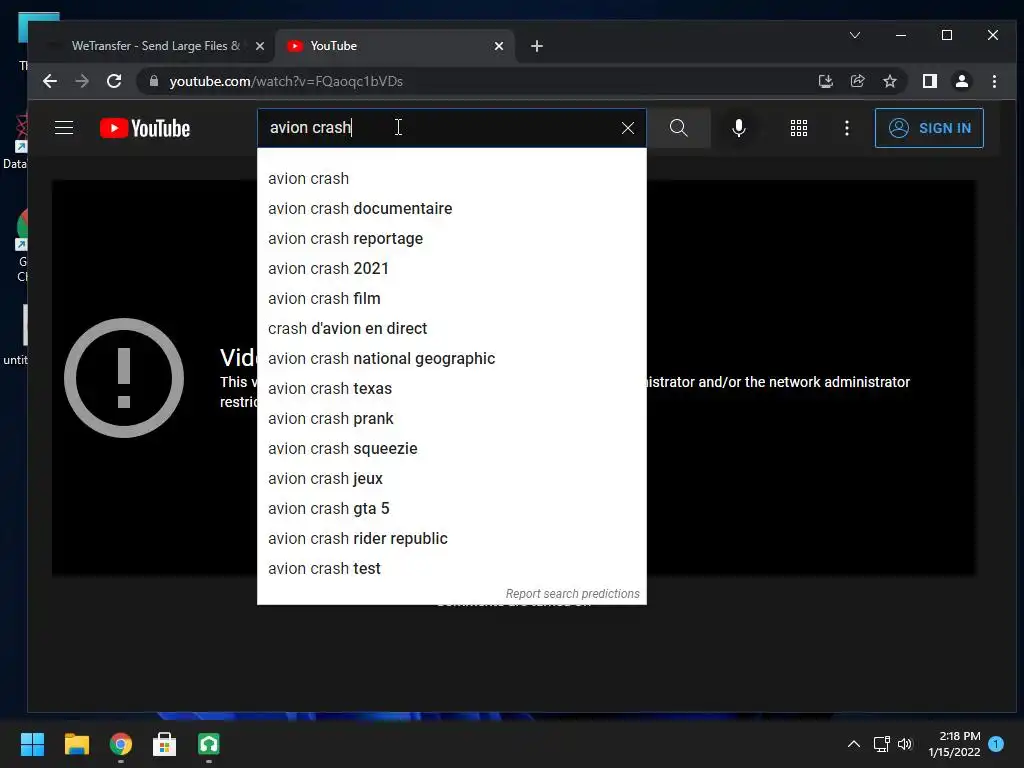Viewport: 1024px width, 768px height.
Task: Bookmark this tab with the star
Action: 889,81
